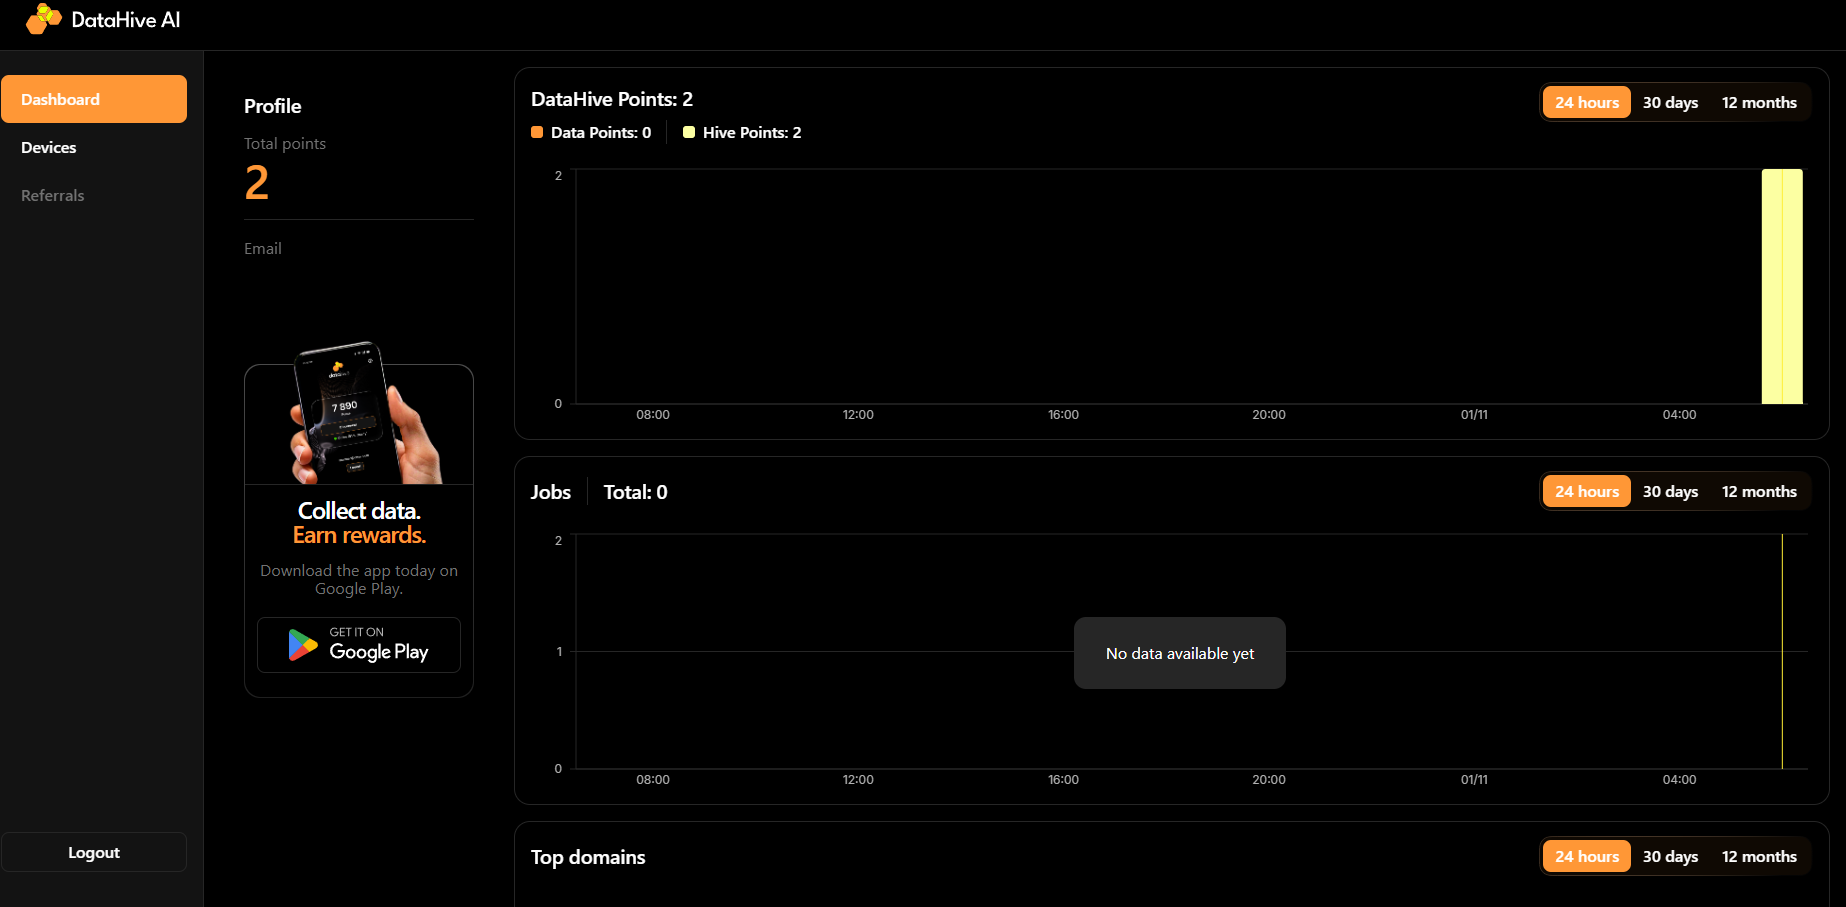Click the yellow marker line in Jobs chart
This screenshot has width=1846, height=907.
pos(1782,650)
